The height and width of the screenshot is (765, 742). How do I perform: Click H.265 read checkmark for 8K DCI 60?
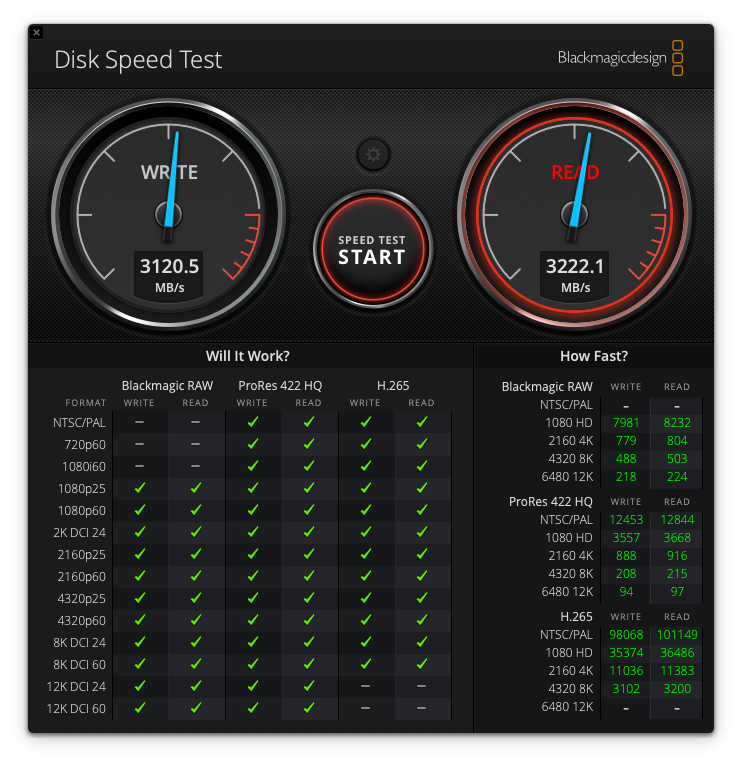coord(422,664)
